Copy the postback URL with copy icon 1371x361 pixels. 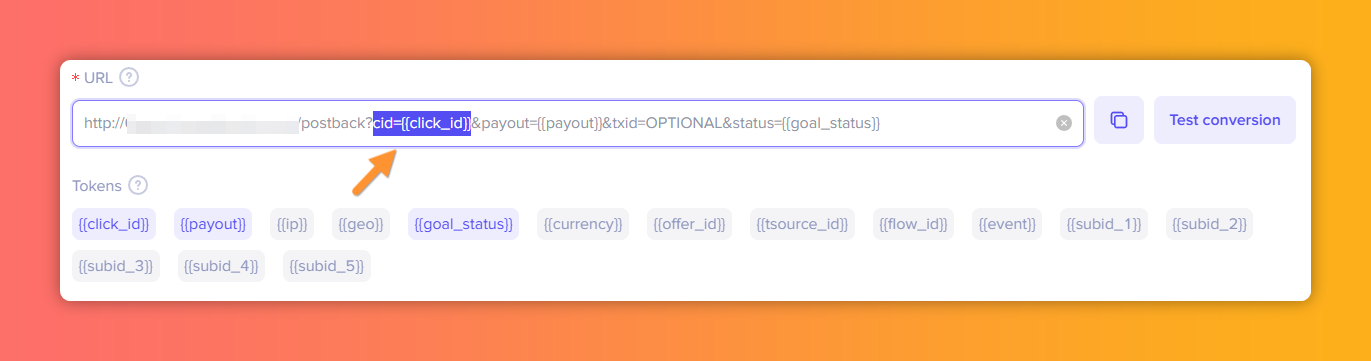click(x=1119, y=120)
